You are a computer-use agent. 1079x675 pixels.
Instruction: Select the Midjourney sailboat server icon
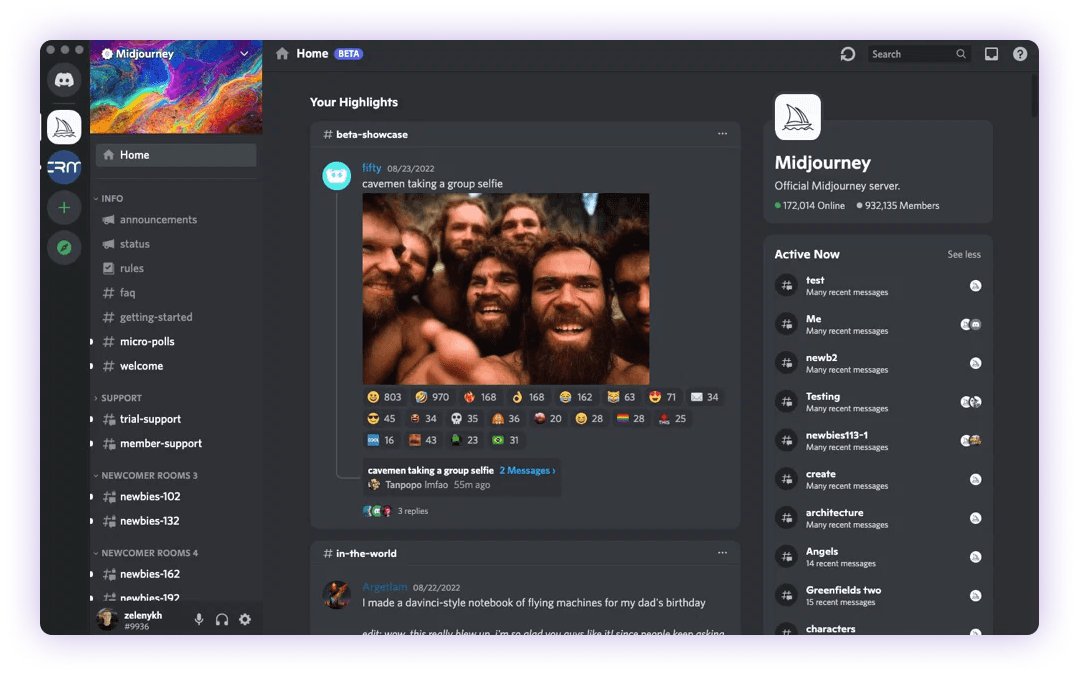64,127
